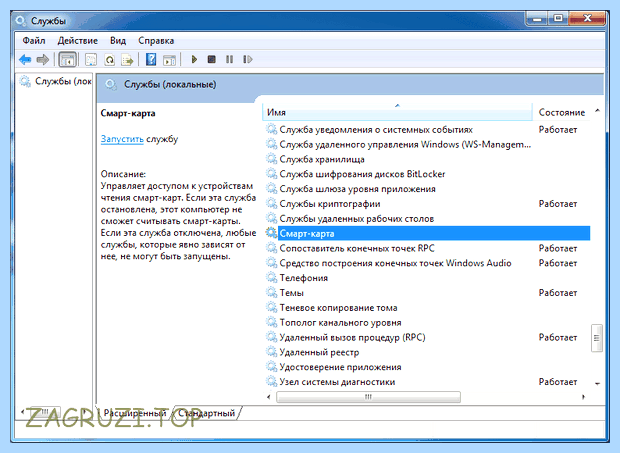This screenshot has height=453, width=620.
Task: Open the Справка menu
Action: pyautogui.click(x=156, y=41)
